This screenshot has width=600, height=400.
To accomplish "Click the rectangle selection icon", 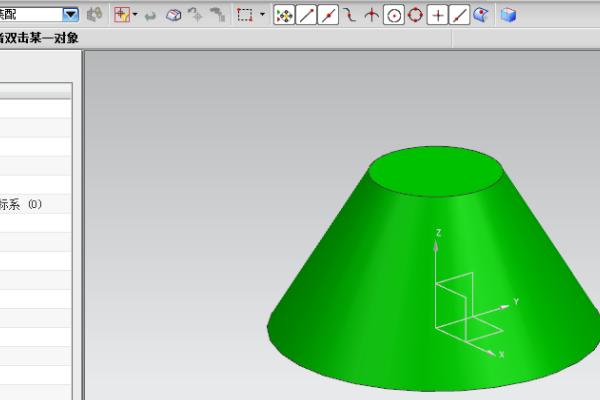I will tap(245, 15).
